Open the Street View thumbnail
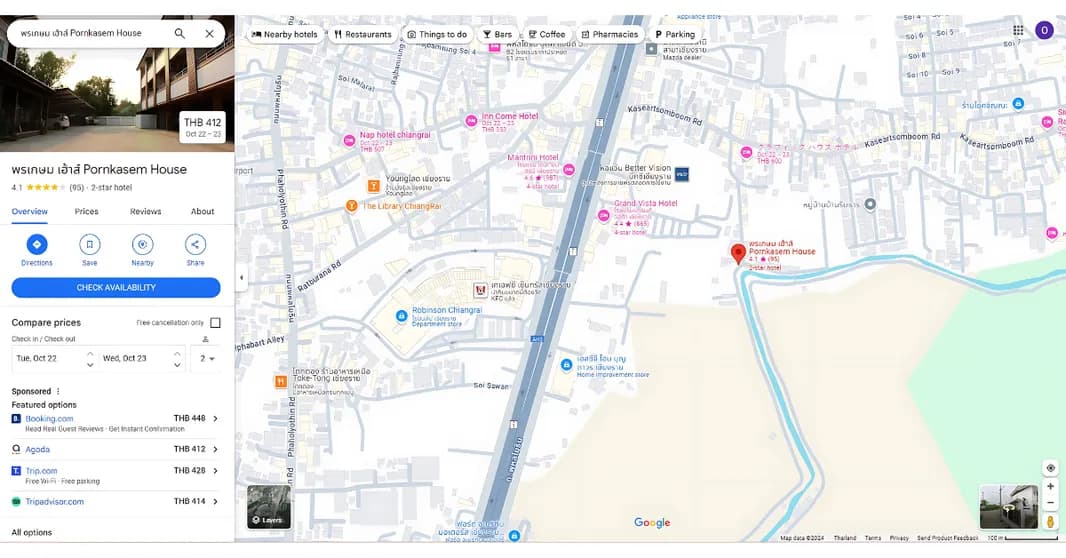The height and width of the screenshot is (558, 1066). [1008, 506]
